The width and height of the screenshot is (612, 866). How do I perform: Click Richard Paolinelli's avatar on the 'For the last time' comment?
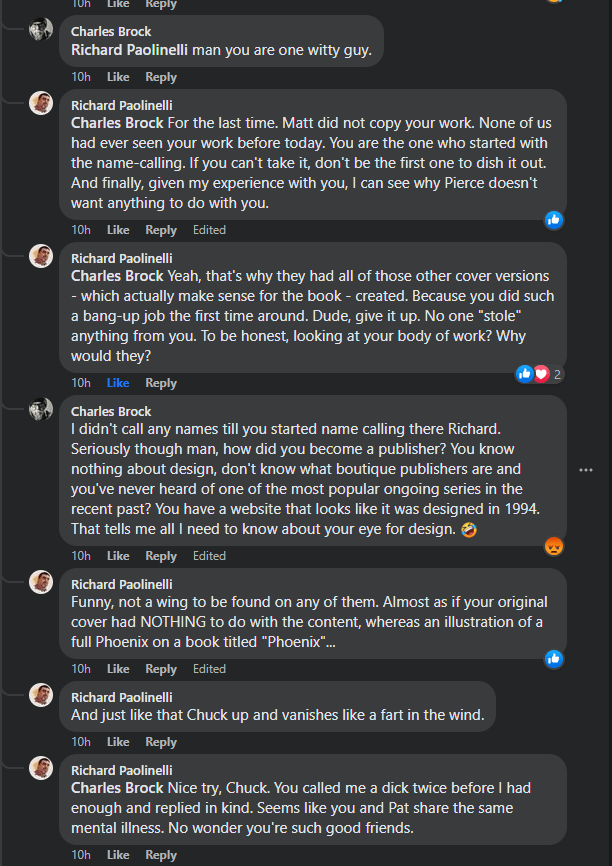tap(41, 103)
